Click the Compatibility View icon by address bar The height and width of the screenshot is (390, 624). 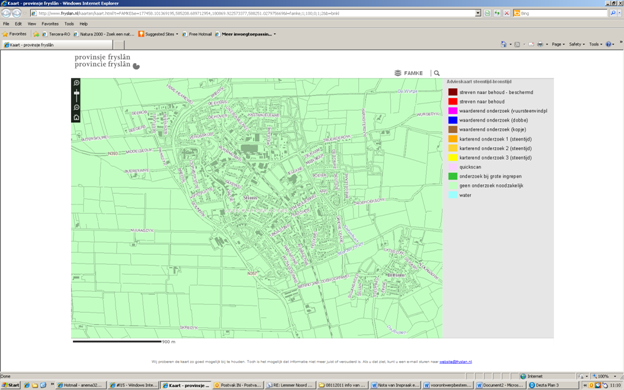coord(488,13)
